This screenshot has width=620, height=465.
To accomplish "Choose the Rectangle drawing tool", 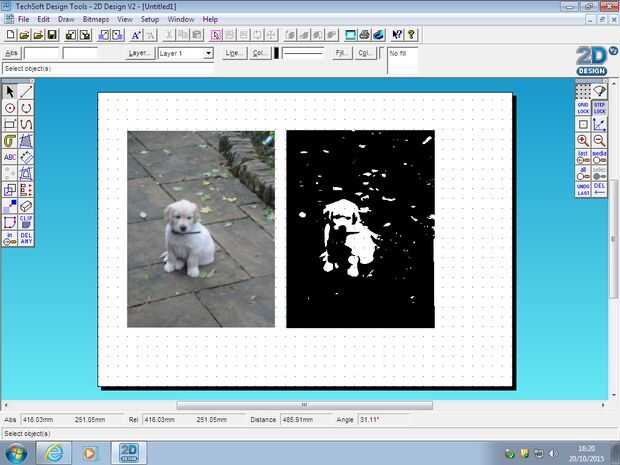I will [10, 124].
